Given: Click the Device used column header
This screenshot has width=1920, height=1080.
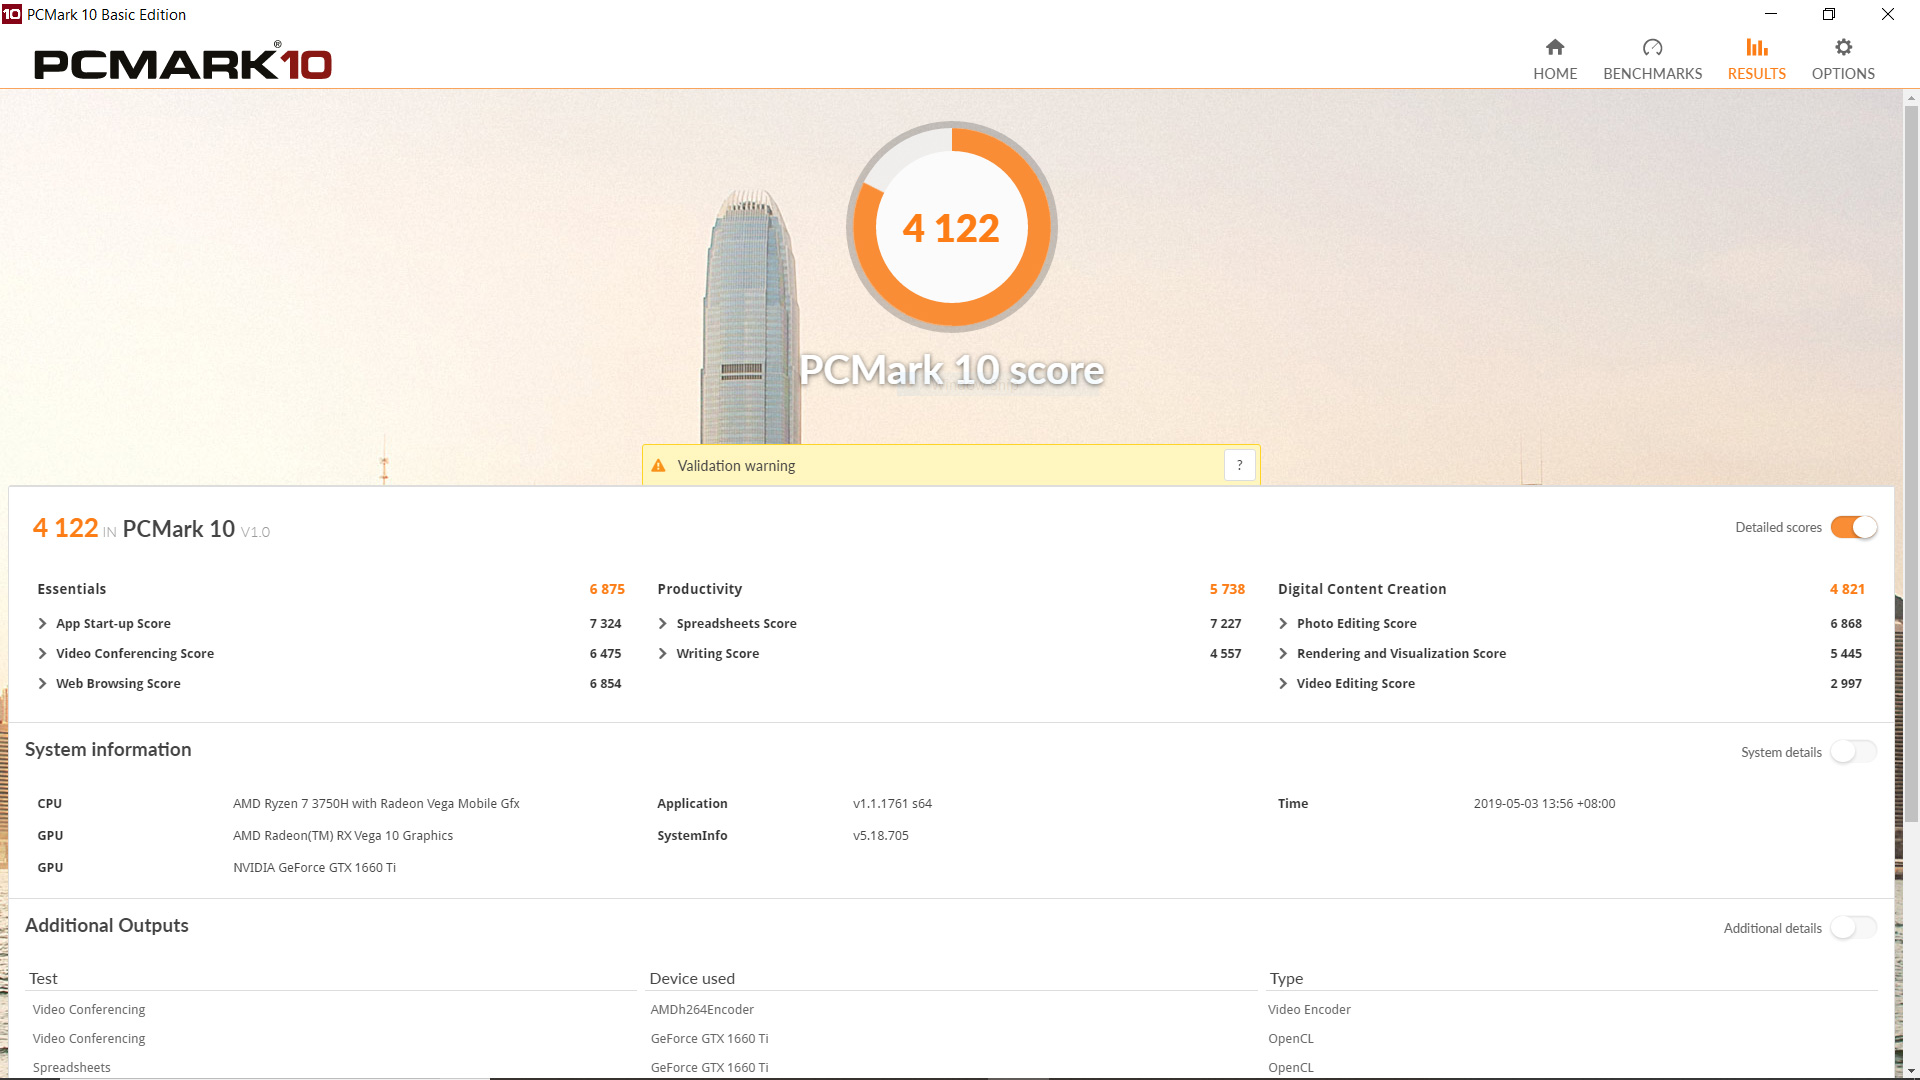Looking at the screenshot, I should tap(692, 978).
